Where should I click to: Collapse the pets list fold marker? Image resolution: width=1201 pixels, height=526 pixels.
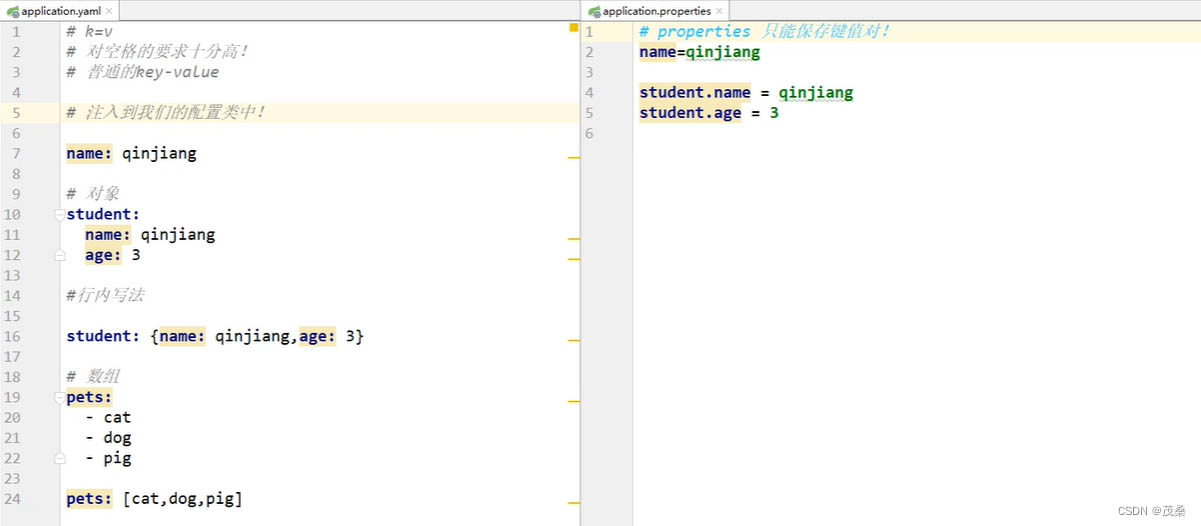click(x=60, y=397)
